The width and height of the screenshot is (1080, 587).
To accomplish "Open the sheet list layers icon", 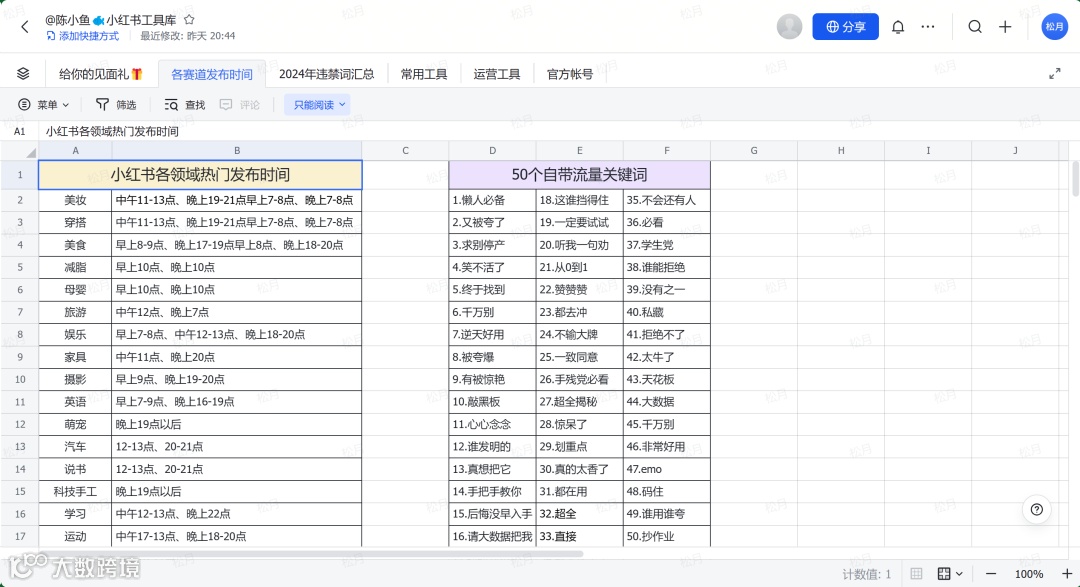I will pos(23,74).
